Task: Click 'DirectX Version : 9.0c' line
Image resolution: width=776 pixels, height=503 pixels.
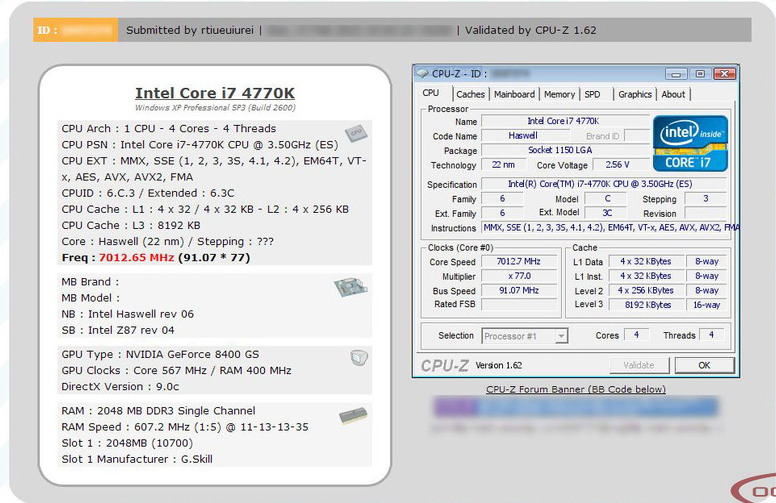Action: tap(120, 387)
